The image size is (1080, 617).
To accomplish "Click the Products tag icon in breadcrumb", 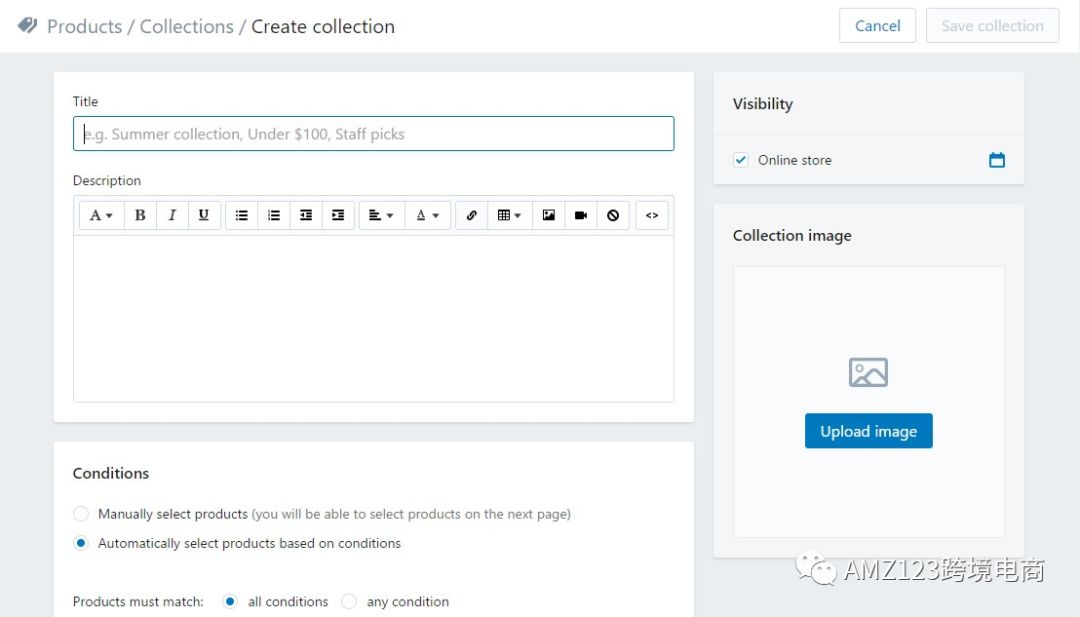I will tap(28, 25).
